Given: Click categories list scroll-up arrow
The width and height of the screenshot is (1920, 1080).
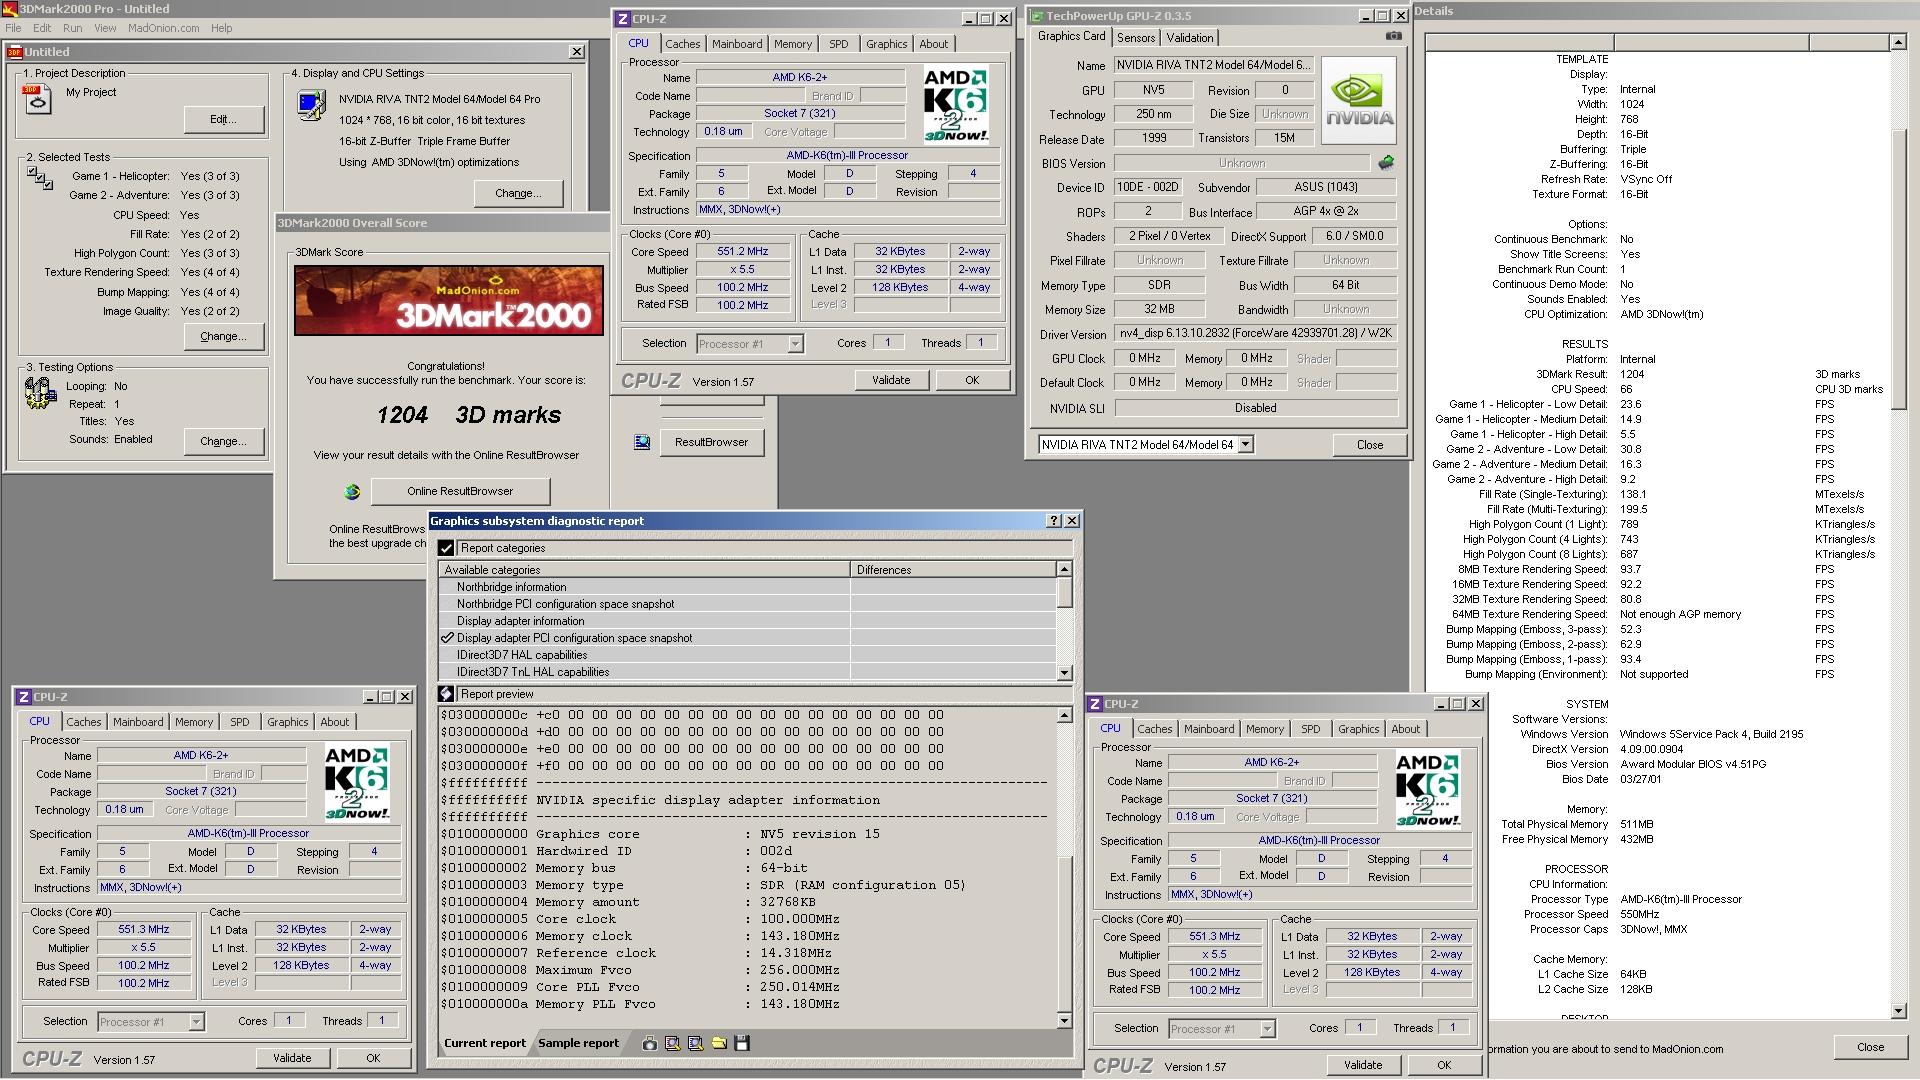Looking at the screenshot, I should click(x=1064, y=569).
